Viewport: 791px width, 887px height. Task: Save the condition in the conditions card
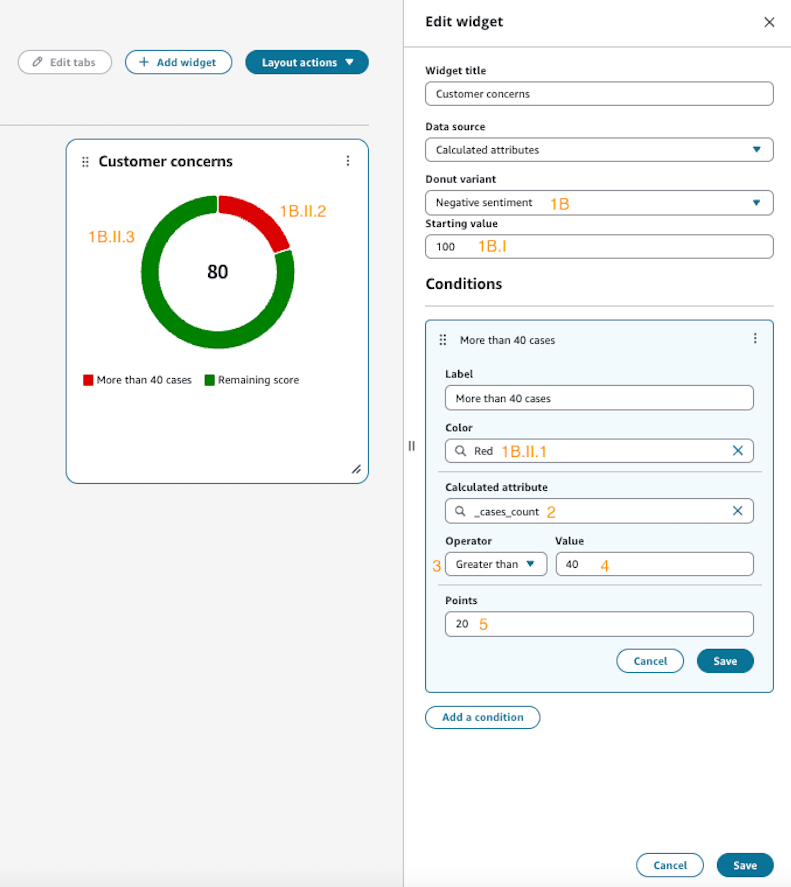[724, 661]
